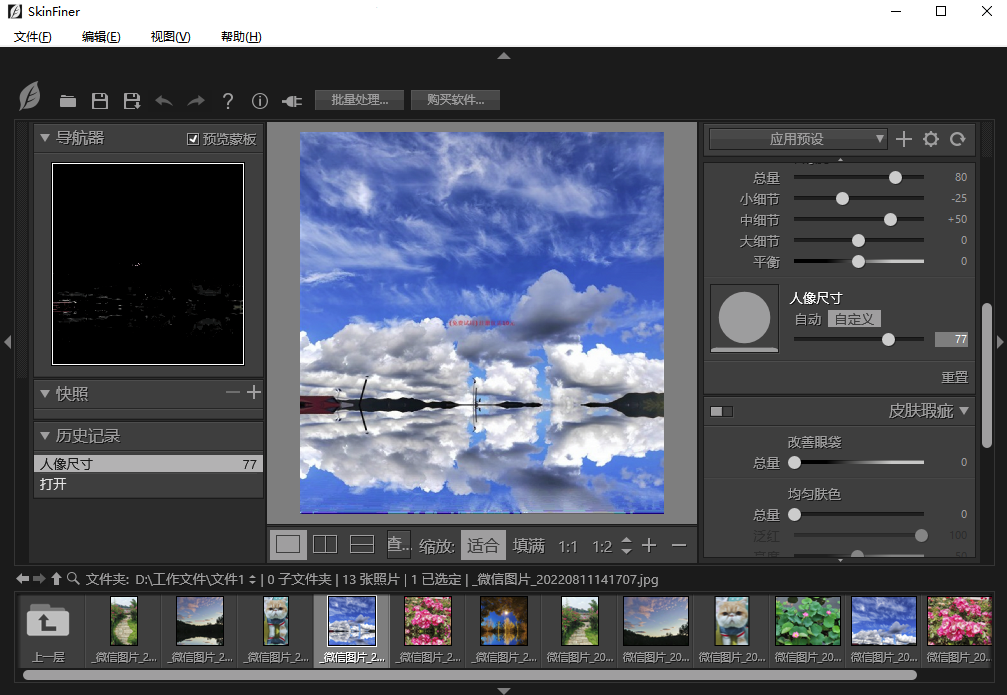The width and height of the screenshot is (1007, 695).
Task: Select 自动 portrait size mode
Action: pyautogui.click(x=808, y=319)
